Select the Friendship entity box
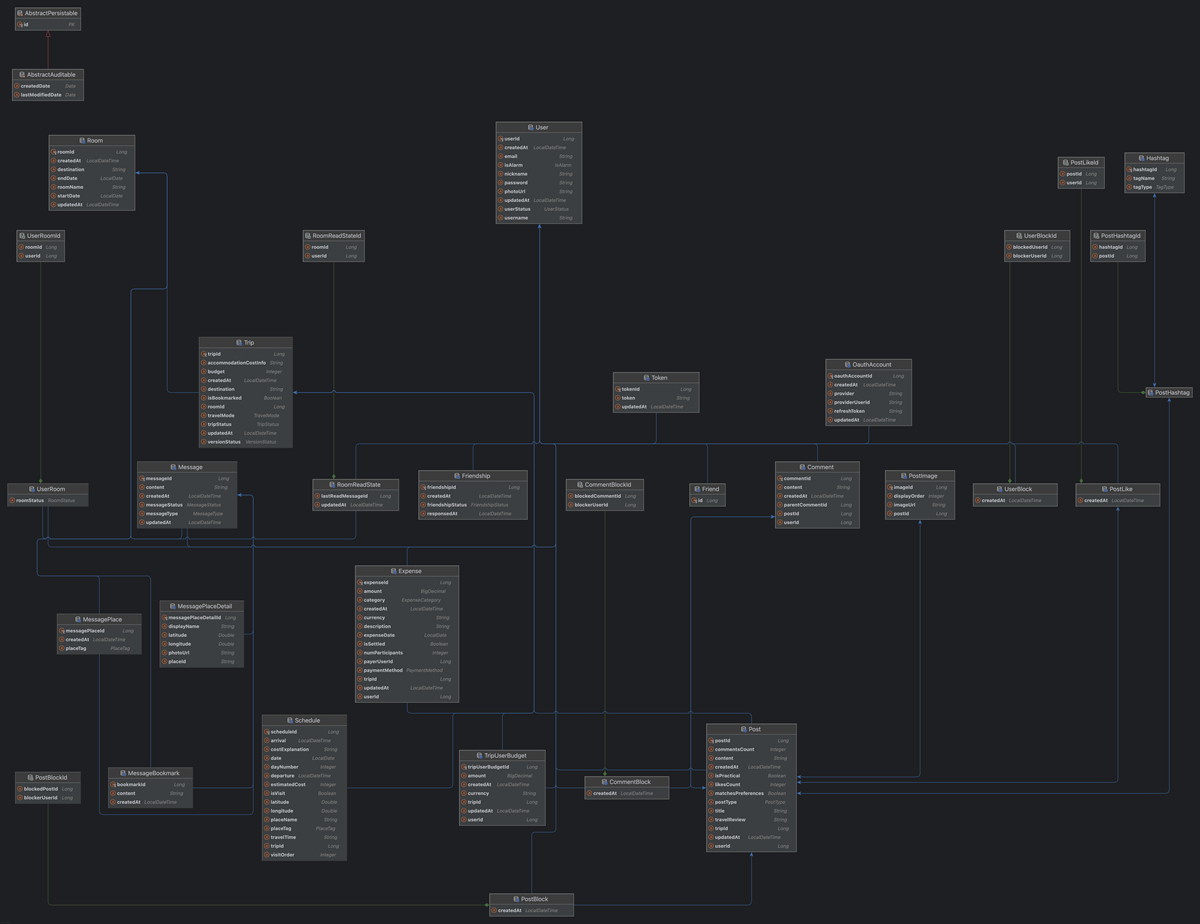 (473, 490)
